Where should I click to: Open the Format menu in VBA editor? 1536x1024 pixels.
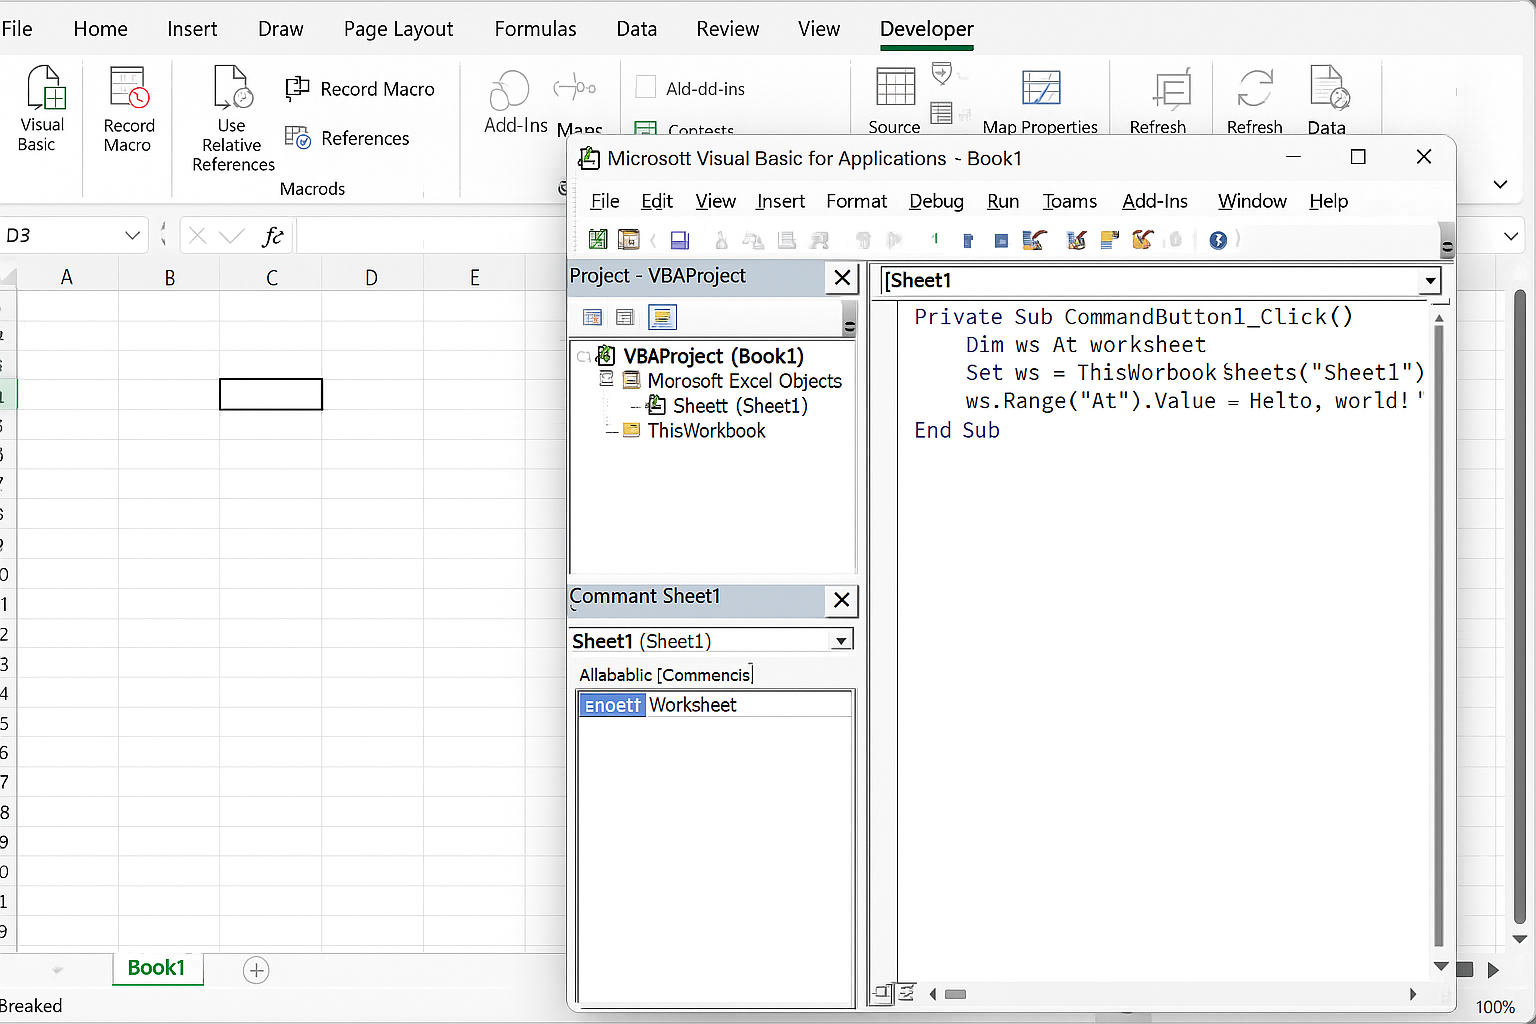tap(856, 201)
